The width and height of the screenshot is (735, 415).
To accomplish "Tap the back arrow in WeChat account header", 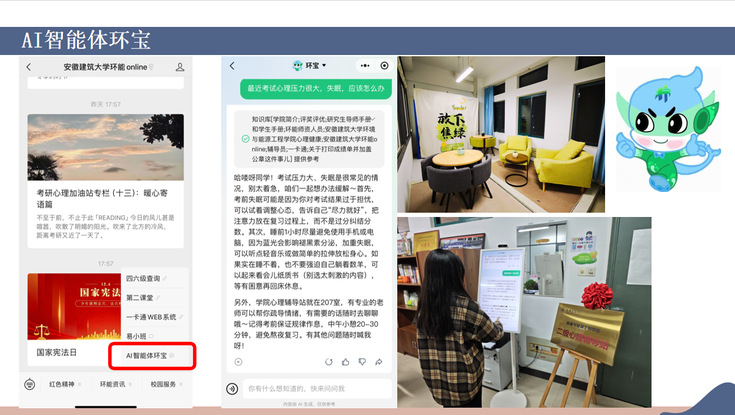I will pyautogui.click(x=29, y=67).
